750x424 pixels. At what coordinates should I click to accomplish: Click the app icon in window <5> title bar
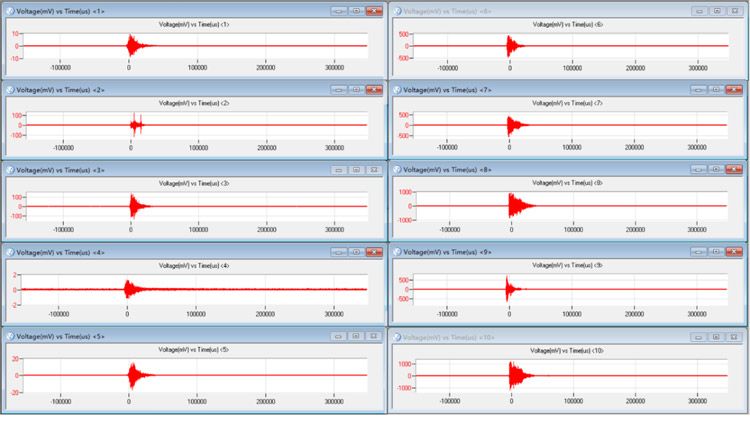(x=11, y=331)
